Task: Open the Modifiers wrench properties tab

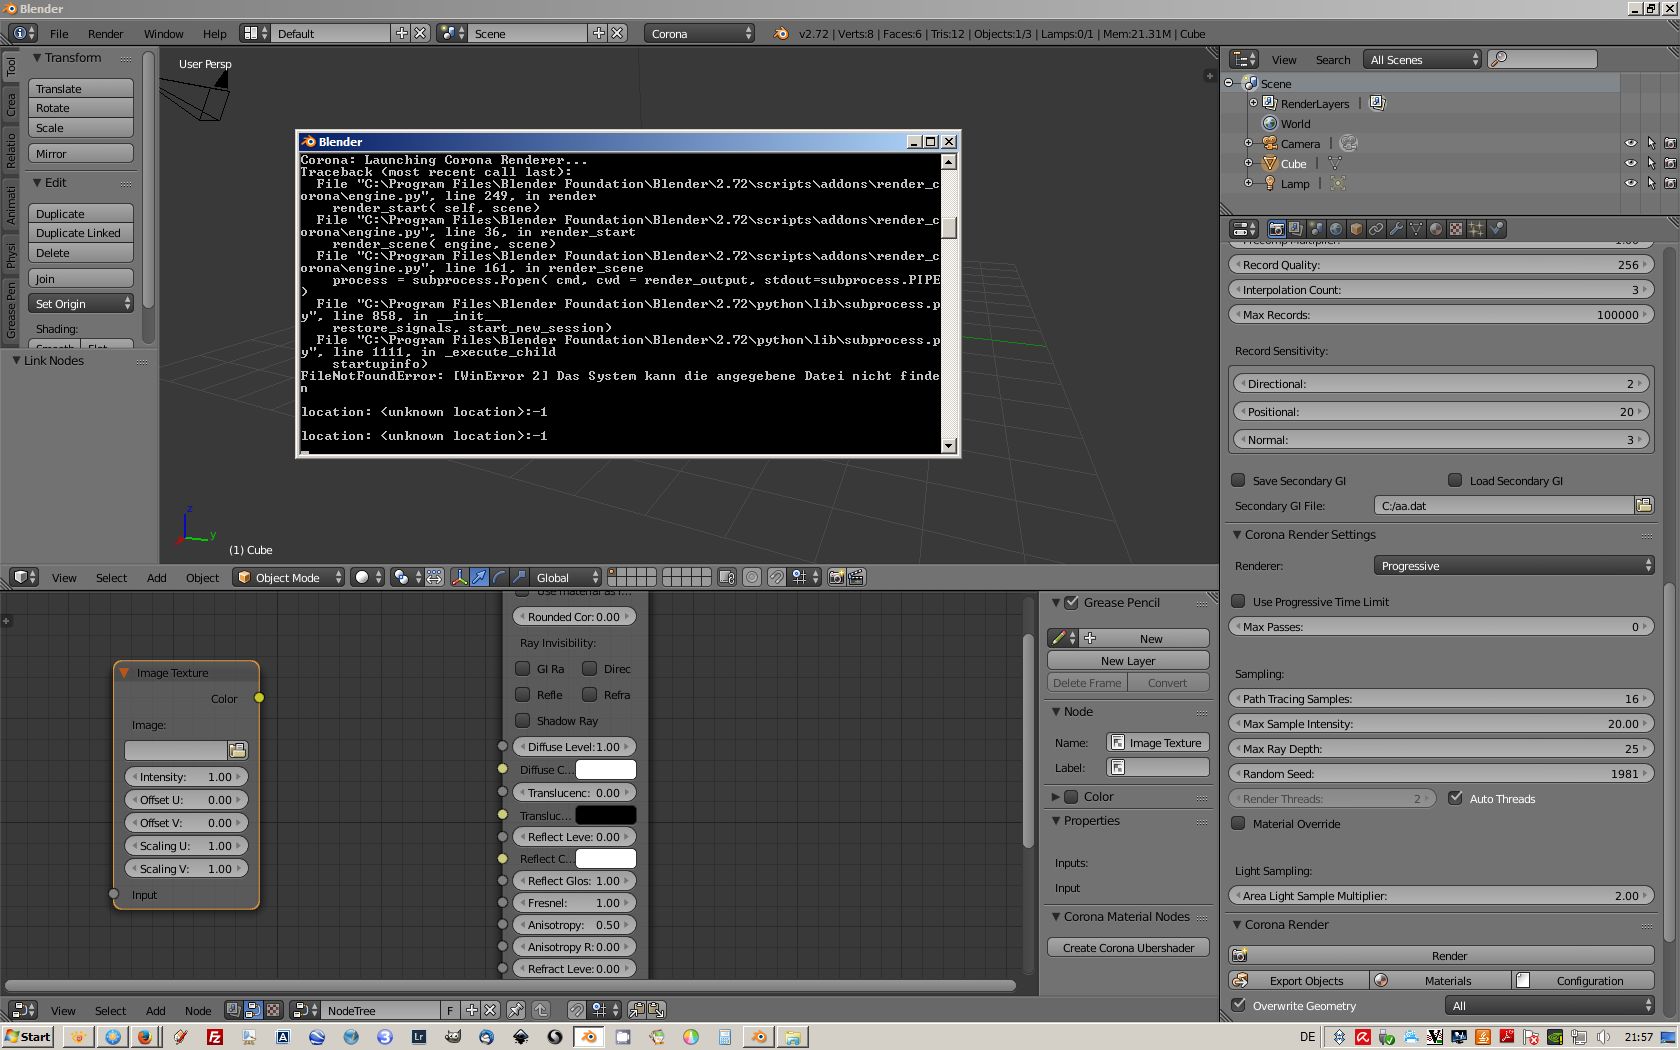Action: tap(1396, 229)
